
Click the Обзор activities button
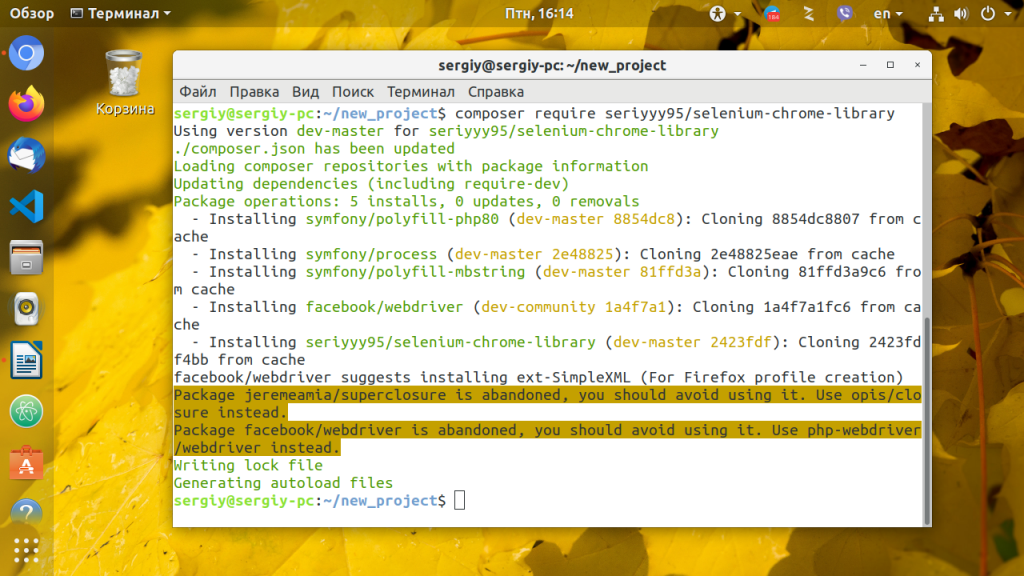31,13
